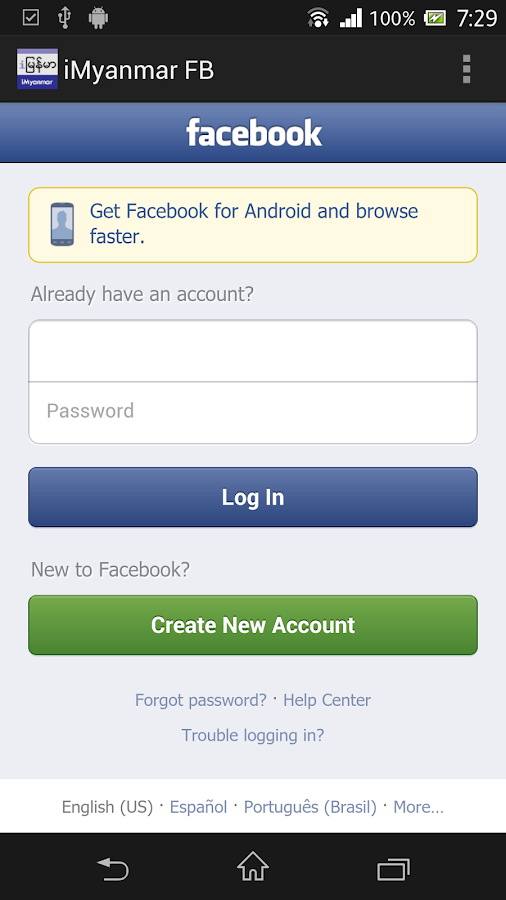Click the Create New Account button
This screenshot has width=506, height=900.
253,625
